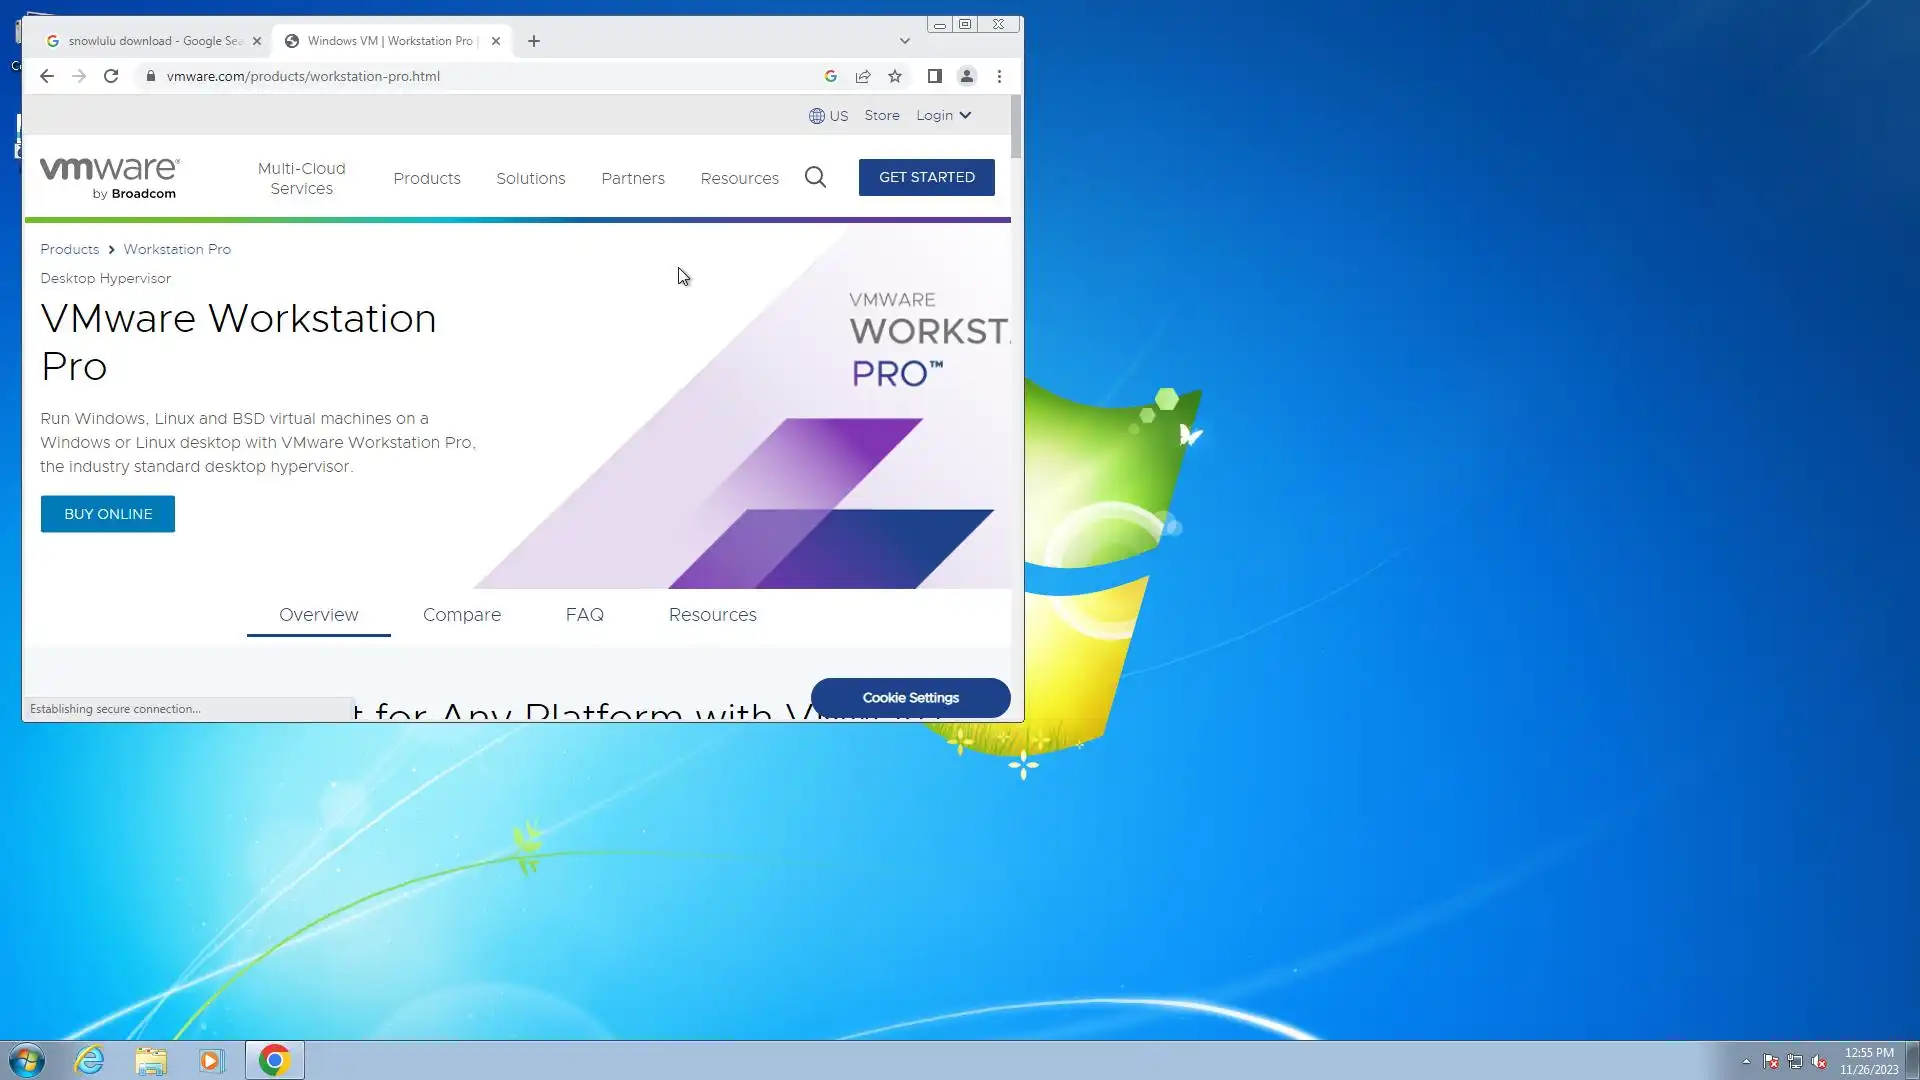Expand the tab search chevron
Viewport: 1920px width, 1080px height.
pyautogui.click(x=904, y=41)
